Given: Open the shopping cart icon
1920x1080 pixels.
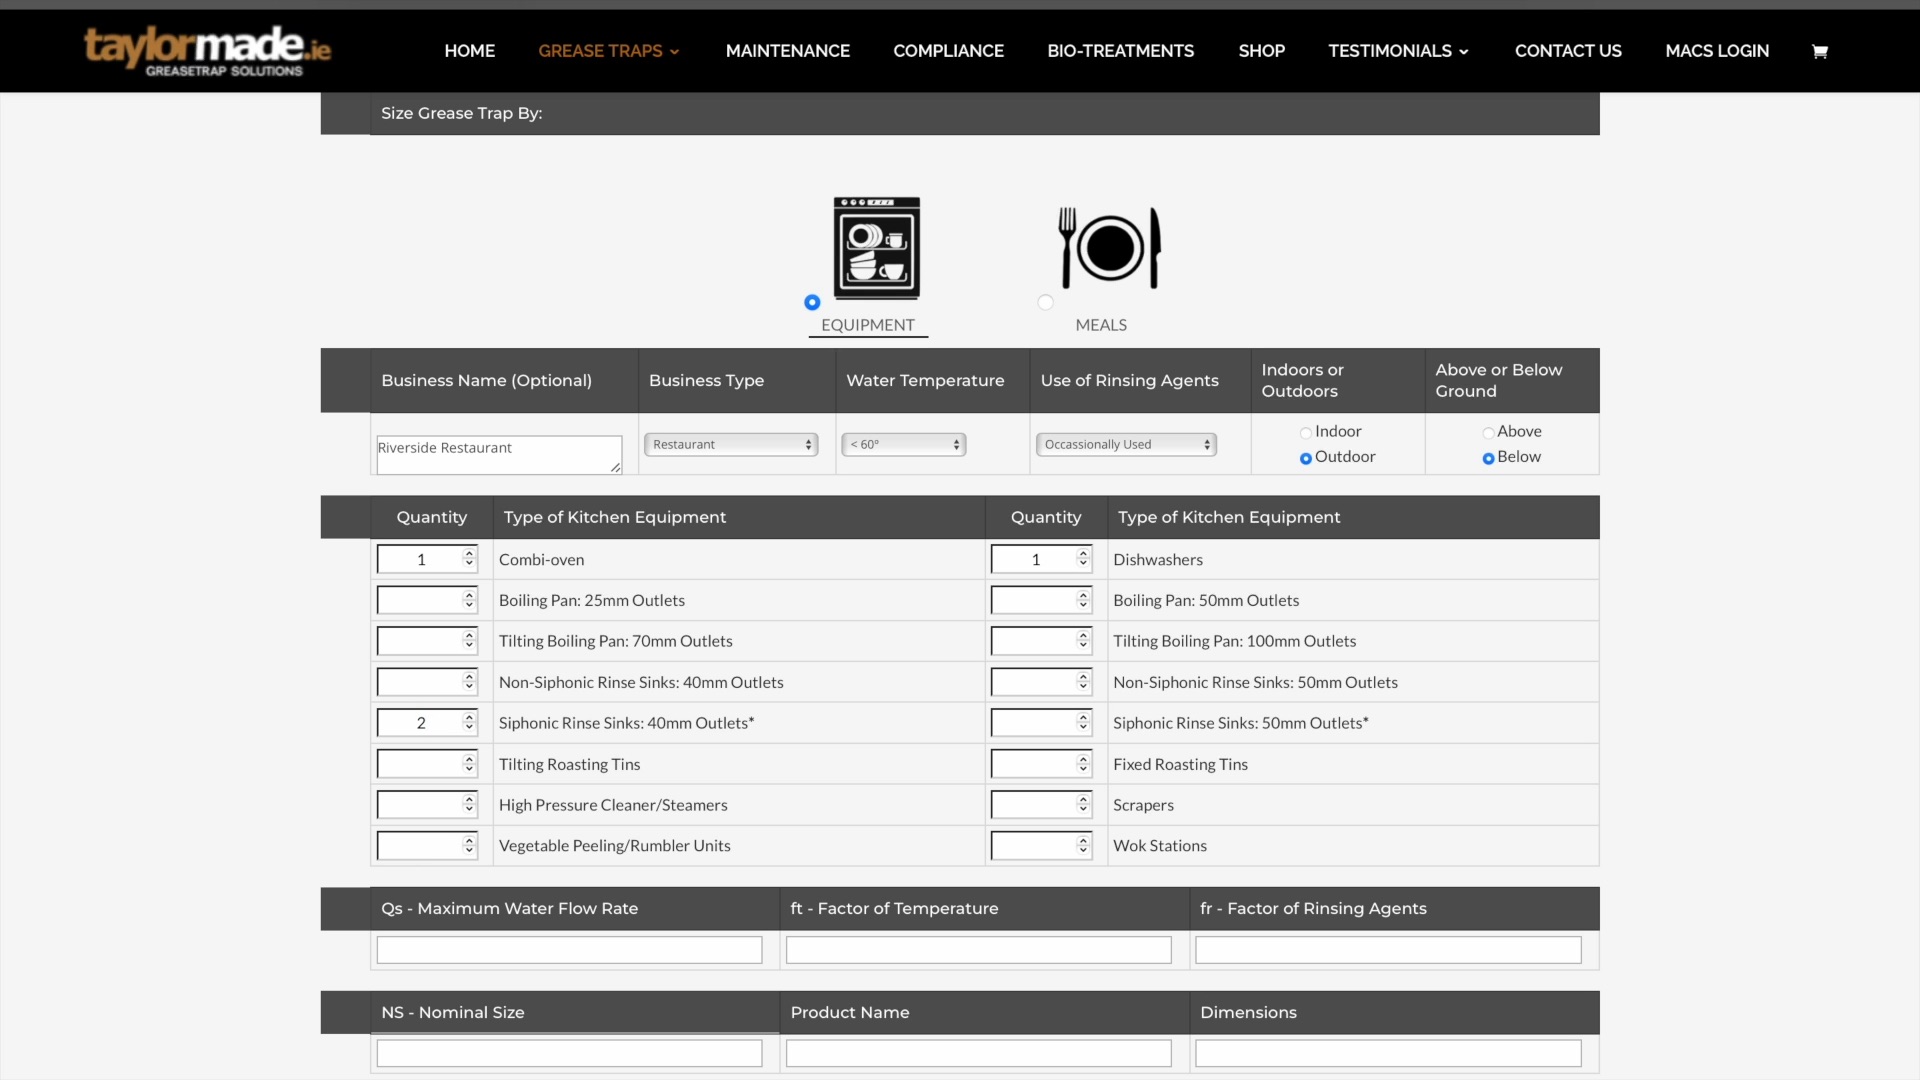Looking at the screenshot, I should (1819, 52).
